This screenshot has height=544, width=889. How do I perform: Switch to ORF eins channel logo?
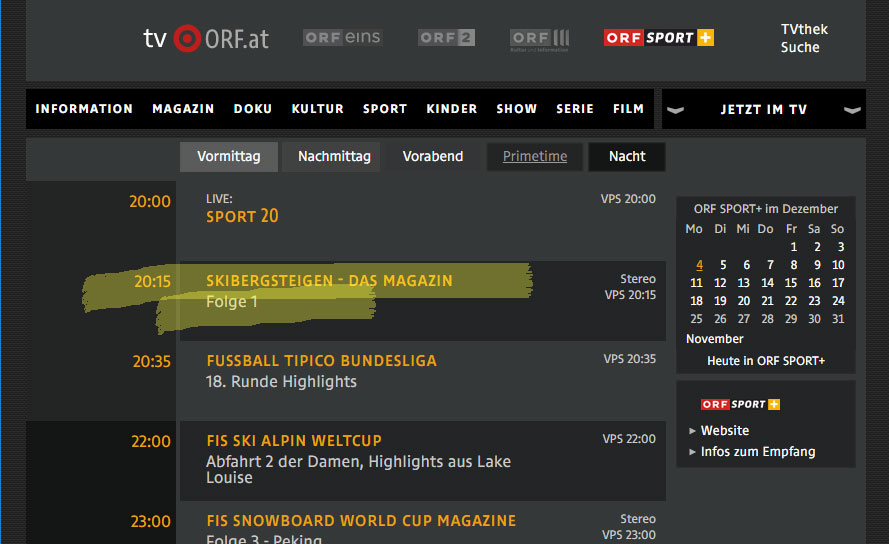pos(342,37)
